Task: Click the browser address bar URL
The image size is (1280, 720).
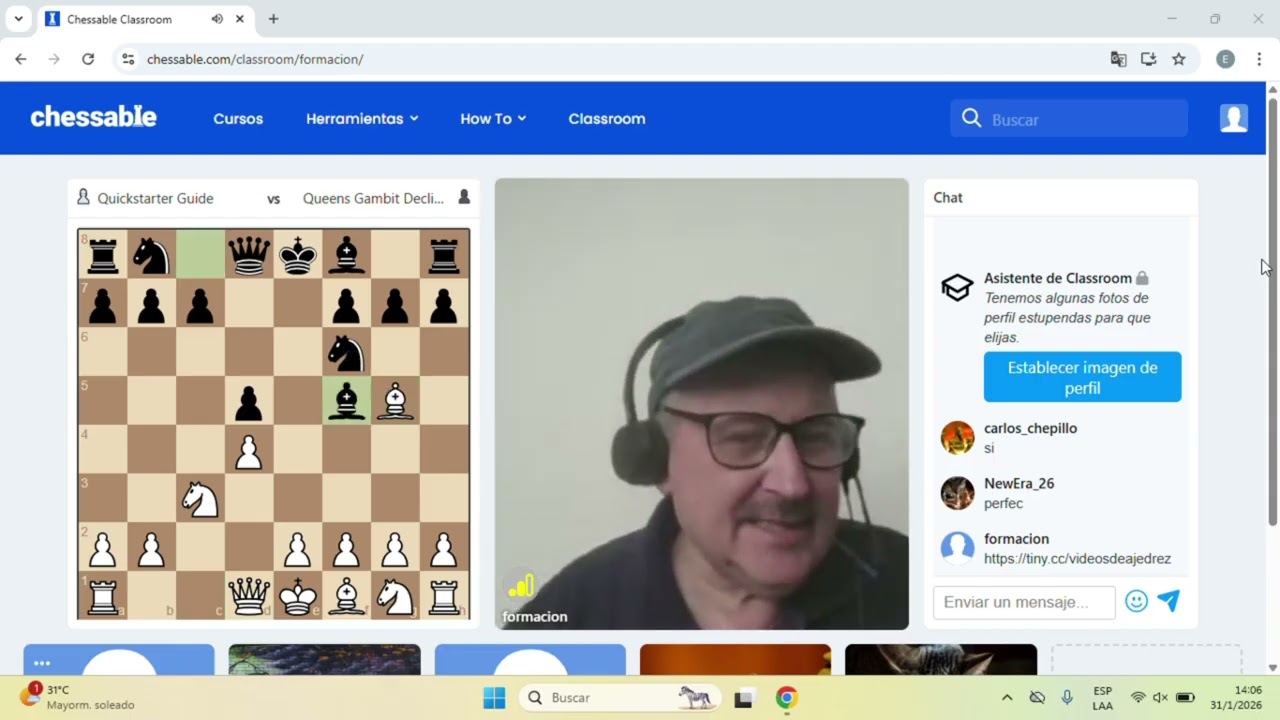Action: [x=255, y=59]
